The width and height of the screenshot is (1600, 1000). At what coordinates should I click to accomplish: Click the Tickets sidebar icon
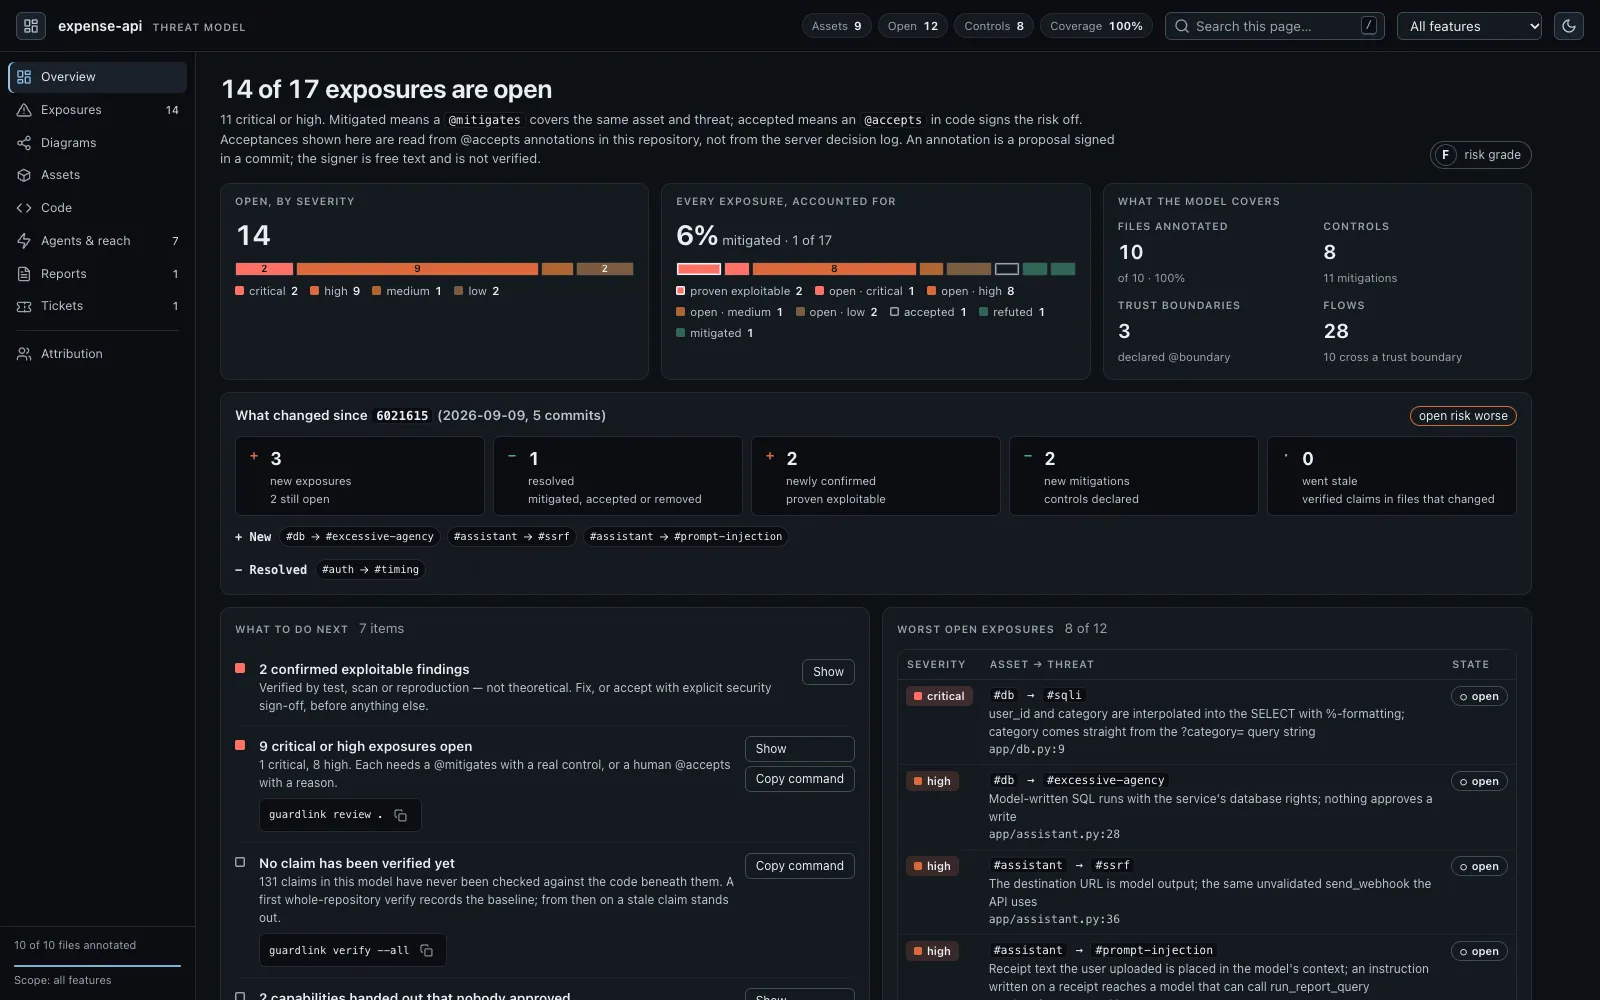tap(24, 306)
